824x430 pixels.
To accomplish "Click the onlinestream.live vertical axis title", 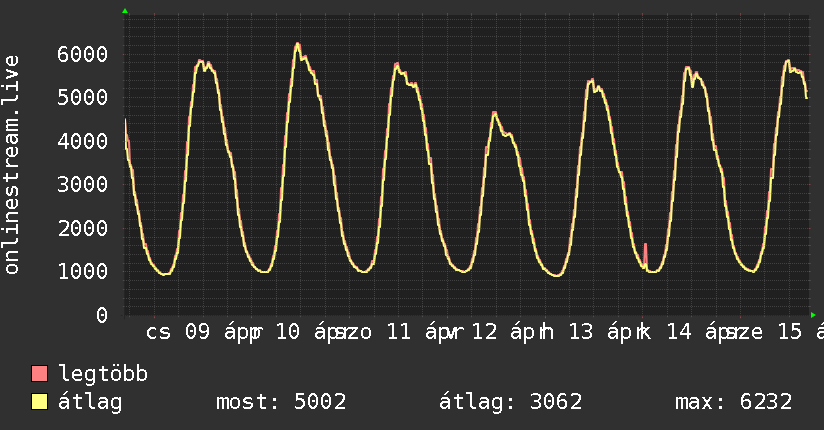I will pyautogui.click(x=12, y=165).
